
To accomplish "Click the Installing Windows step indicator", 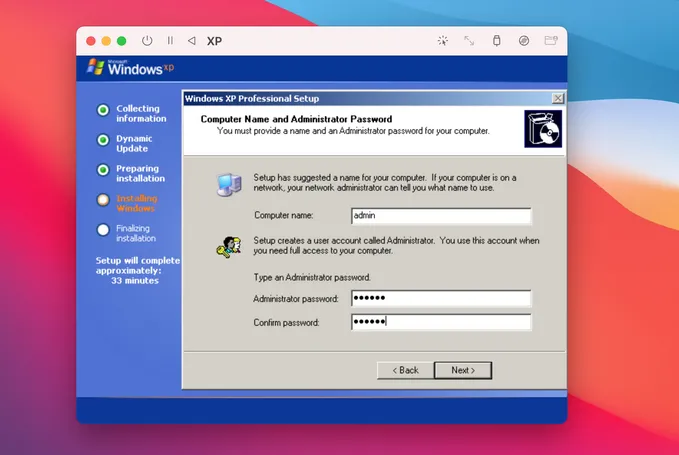I will tap(103, 200).
